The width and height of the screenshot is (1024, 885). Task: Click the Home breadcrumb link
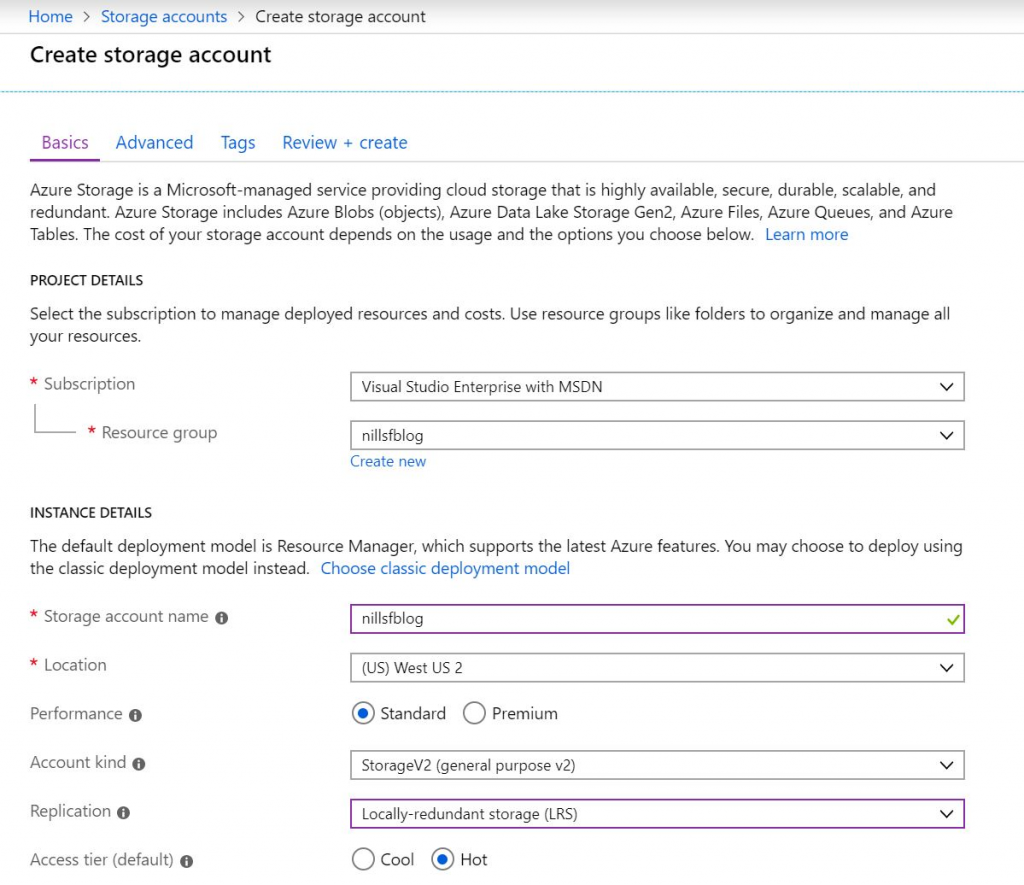coord(50,16)
